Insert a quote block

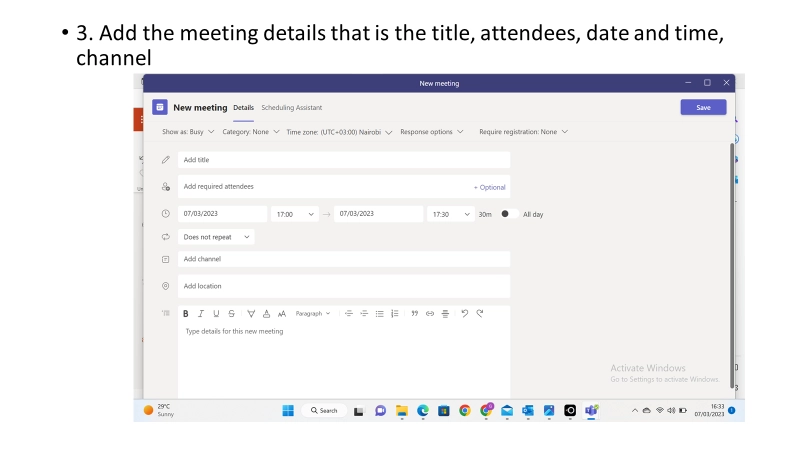point(415,314)
